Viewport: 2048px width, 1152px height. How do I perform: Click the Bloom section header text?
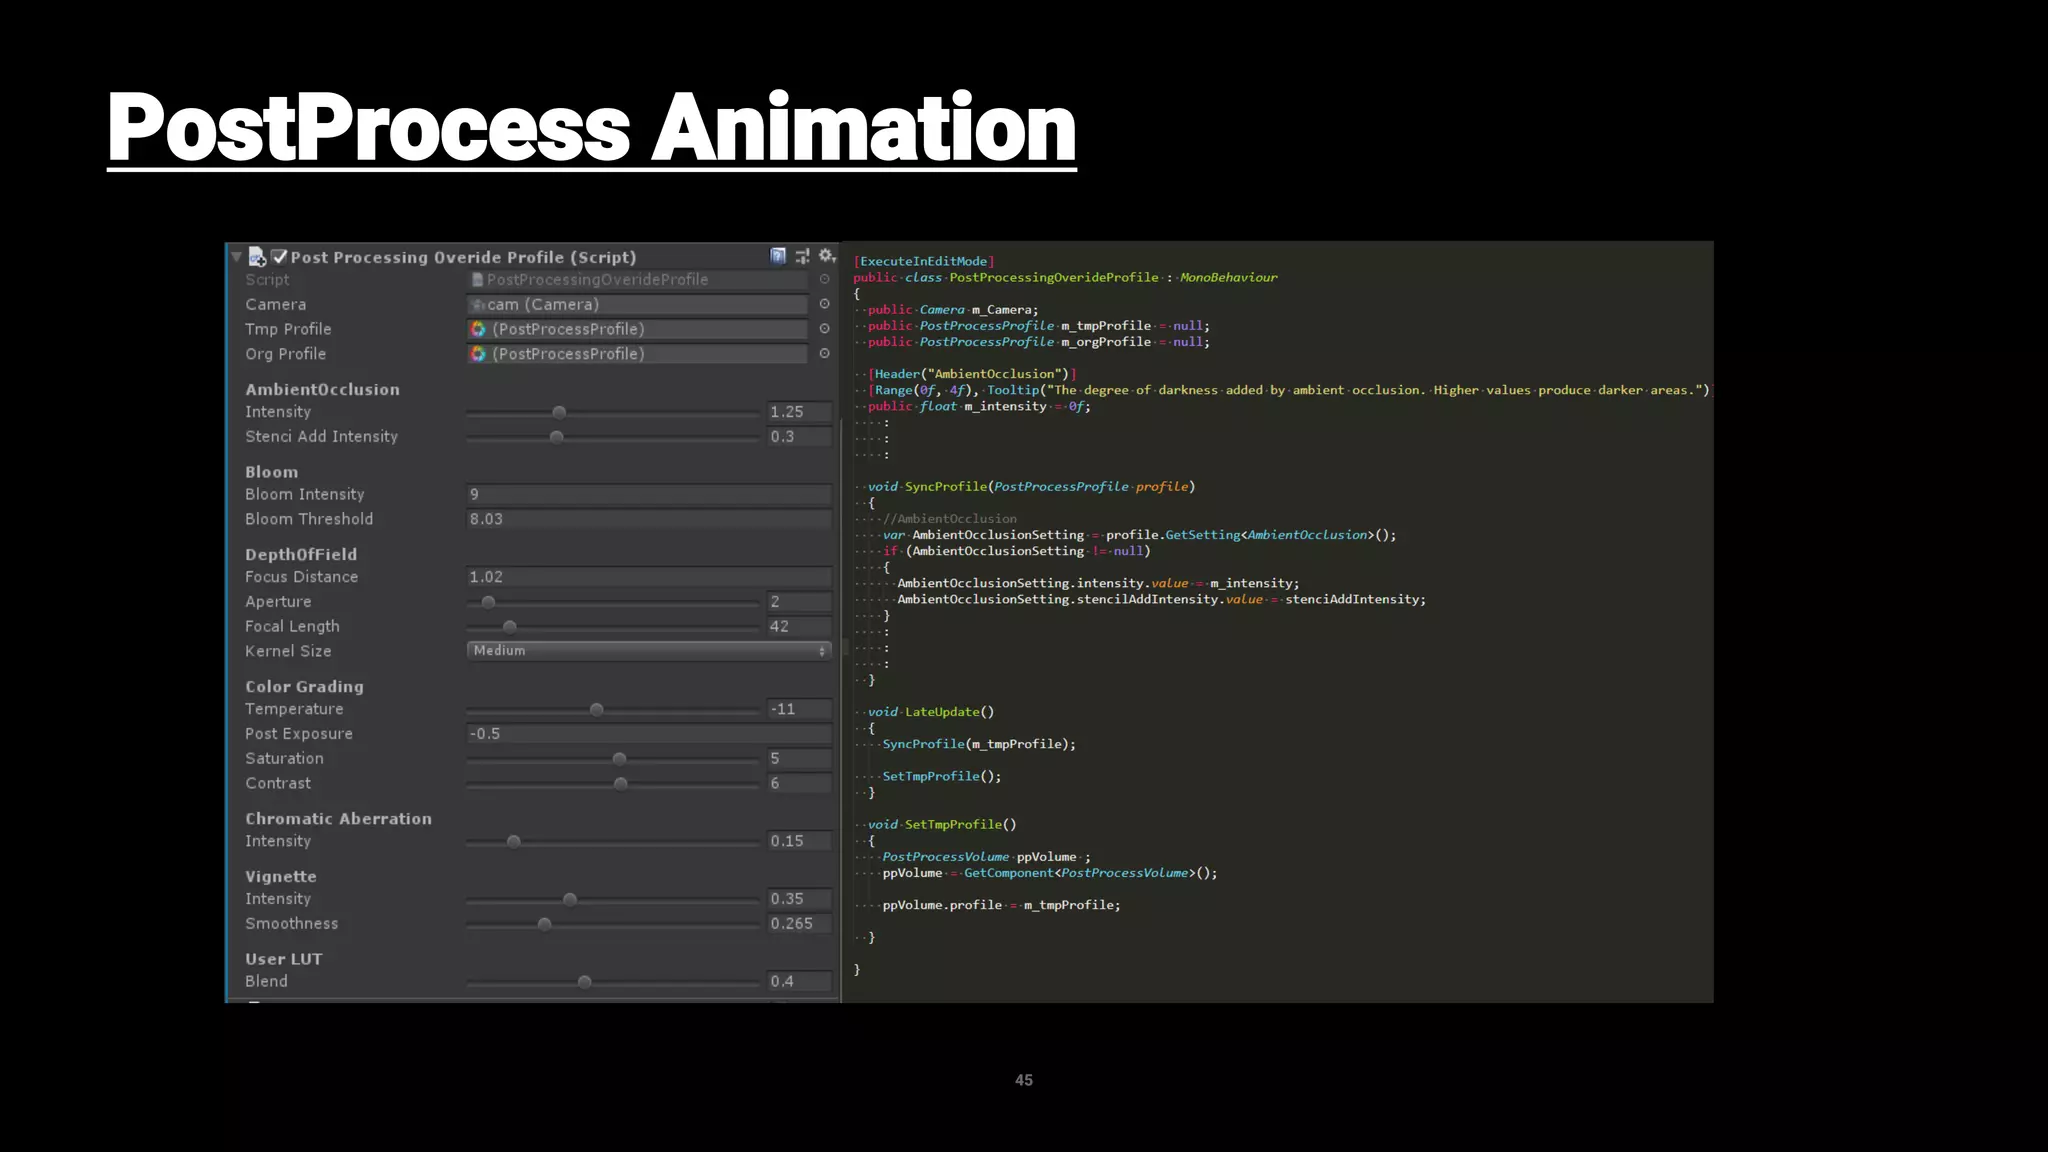tap(272, 472)
